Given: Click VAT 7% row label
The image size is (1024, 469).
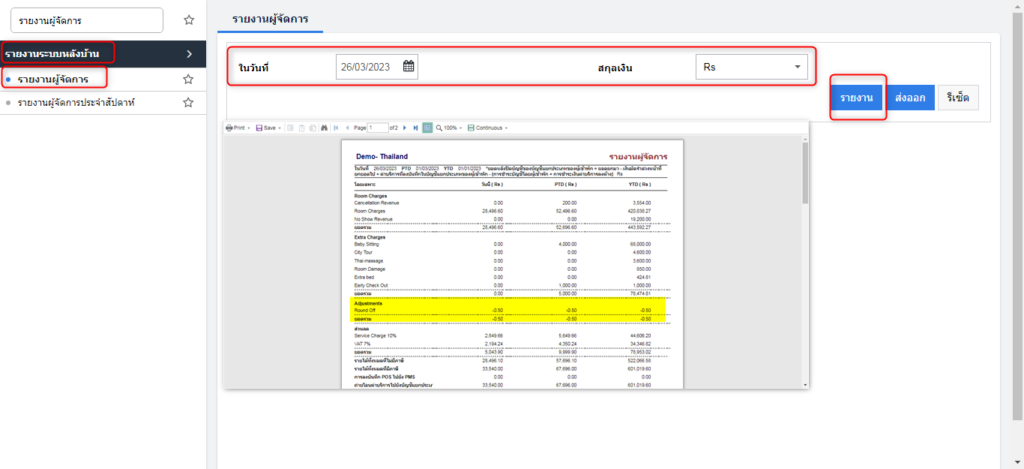Looking at the screenshot, I should pos(362,344).
